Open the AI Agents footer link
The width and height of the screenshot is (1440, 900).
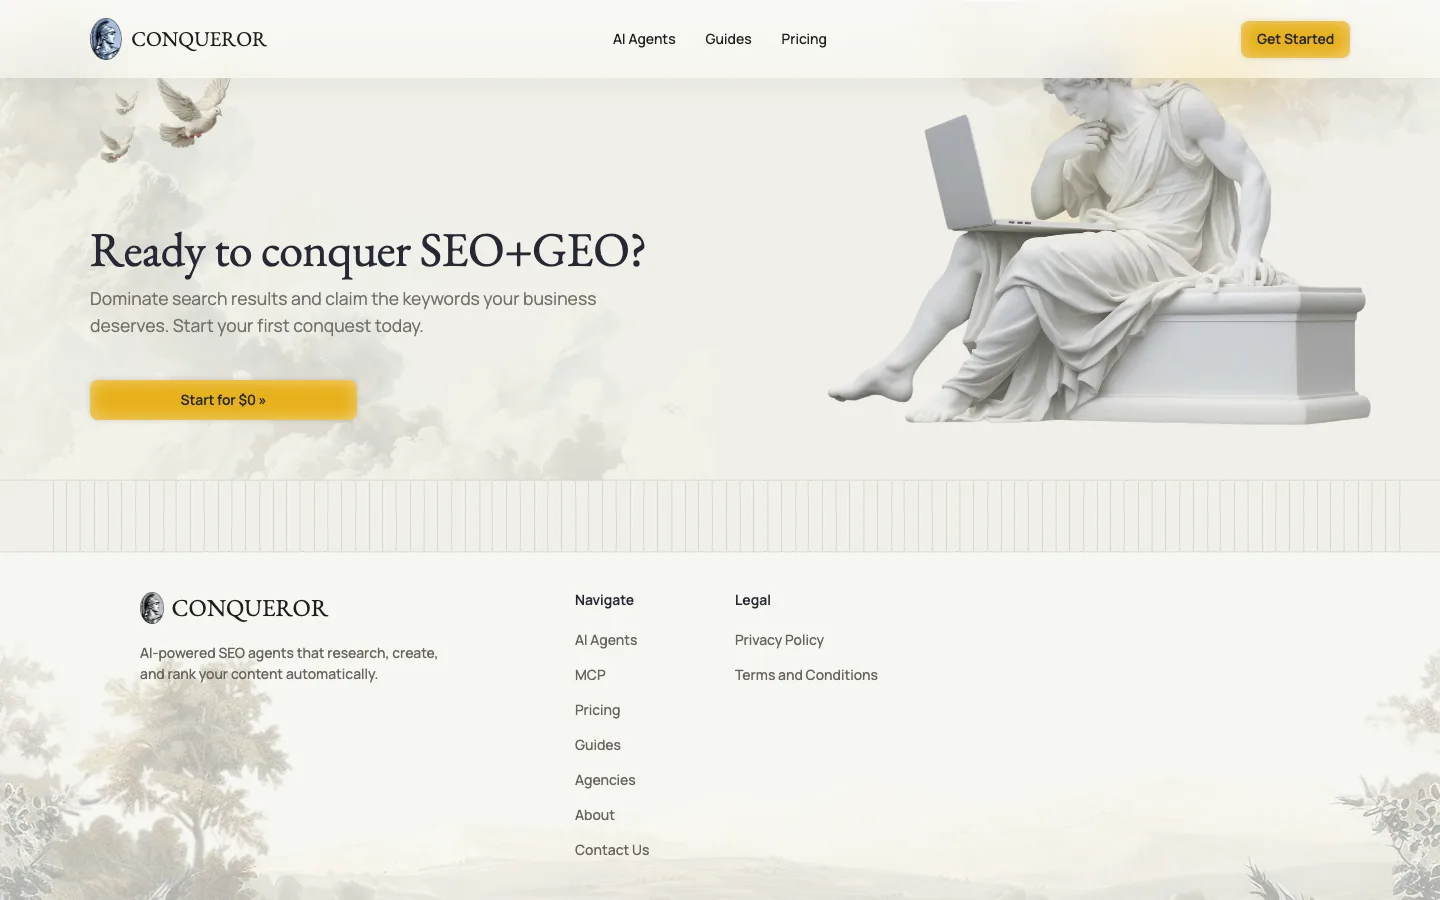click(606, 640)
